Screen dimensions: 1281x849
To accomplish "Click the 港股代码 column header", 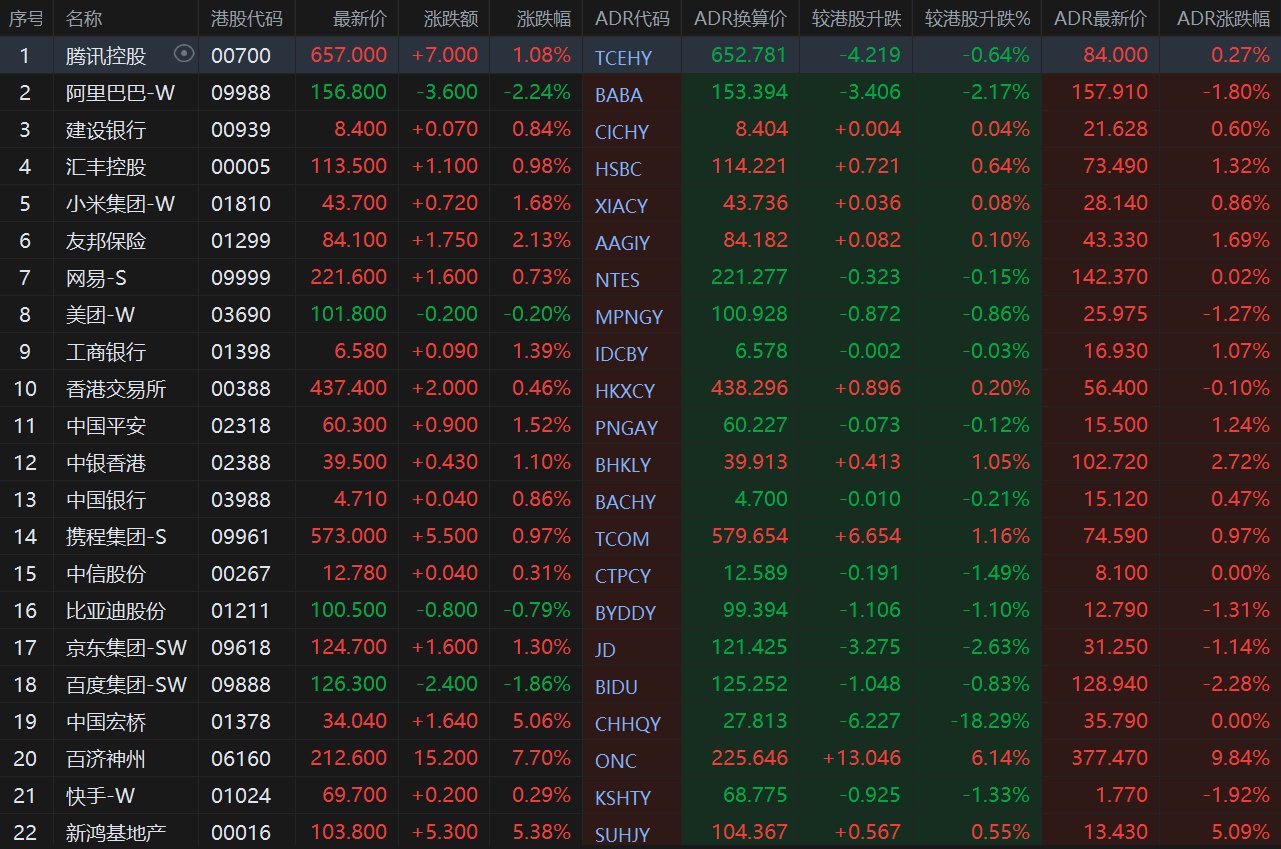I will point(247,19).
